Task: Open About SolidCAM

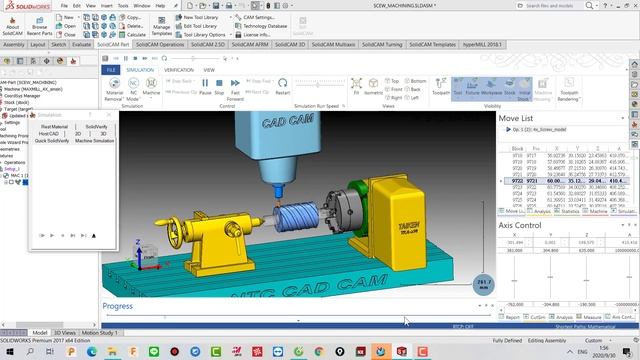Action: click(12, 26)
